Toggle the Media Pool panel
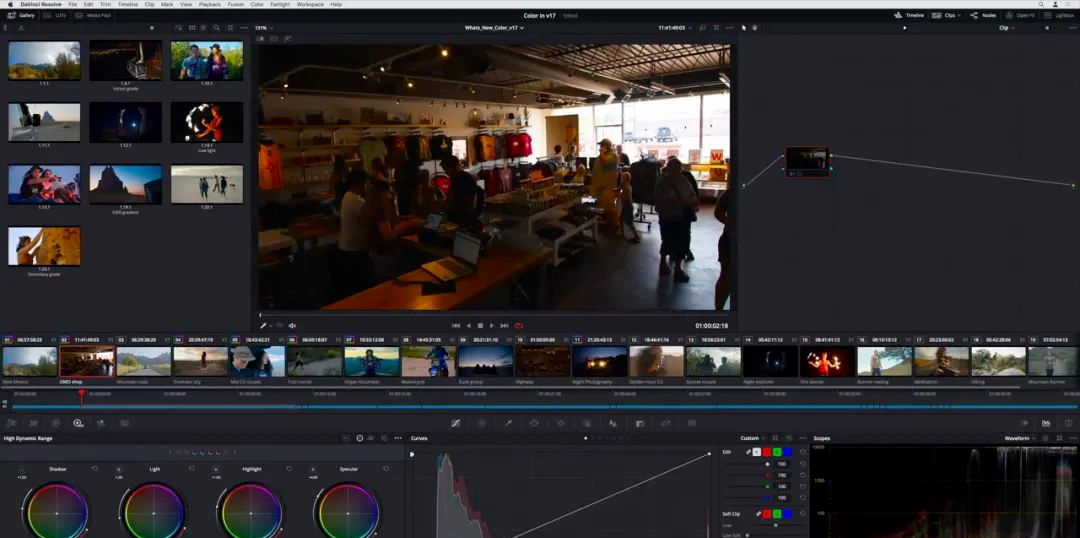 coord(92,15)
